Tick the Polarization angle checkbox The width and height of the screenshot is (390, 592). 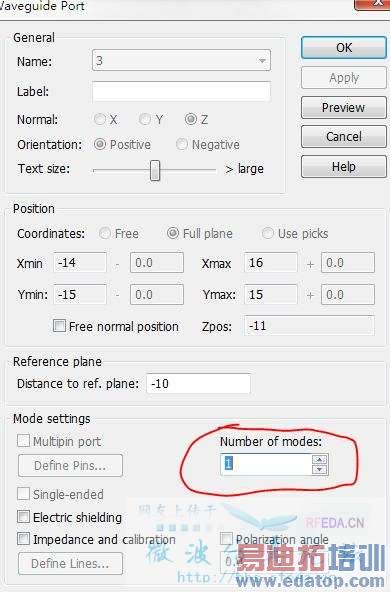[x=226, y=539]
